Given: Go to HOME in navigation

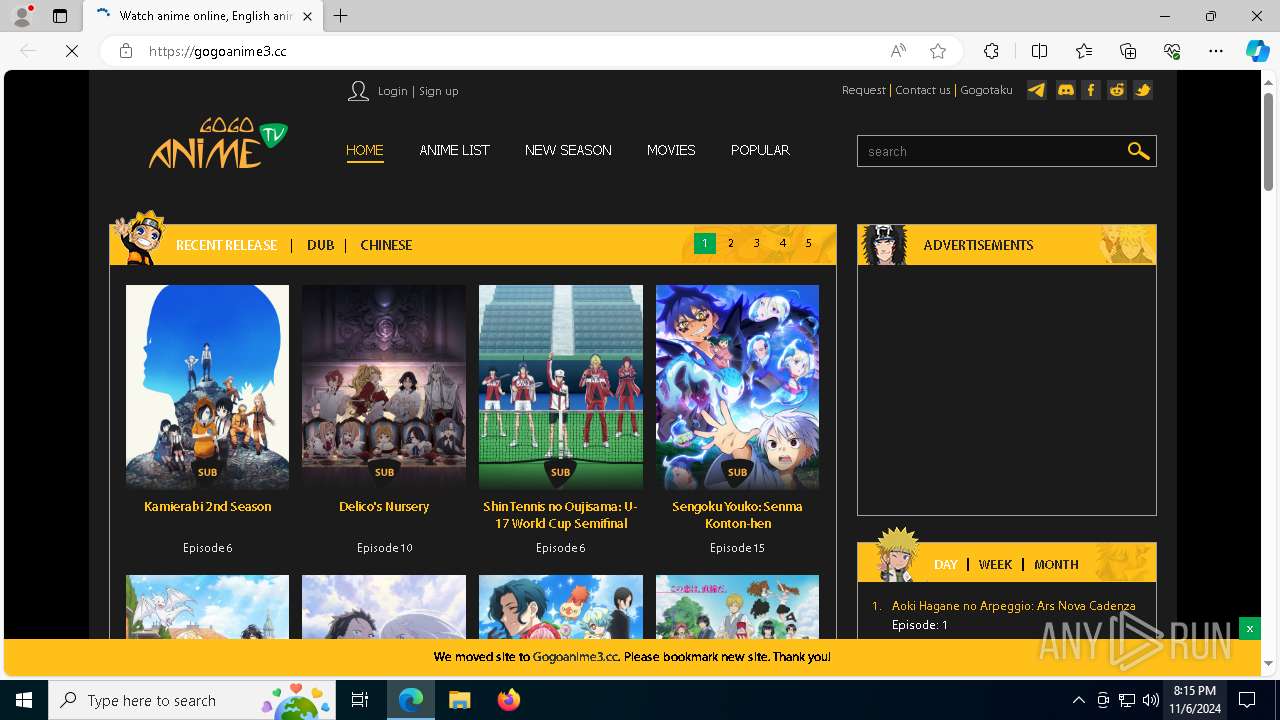Looking at the screenshot, I should 364,150.
